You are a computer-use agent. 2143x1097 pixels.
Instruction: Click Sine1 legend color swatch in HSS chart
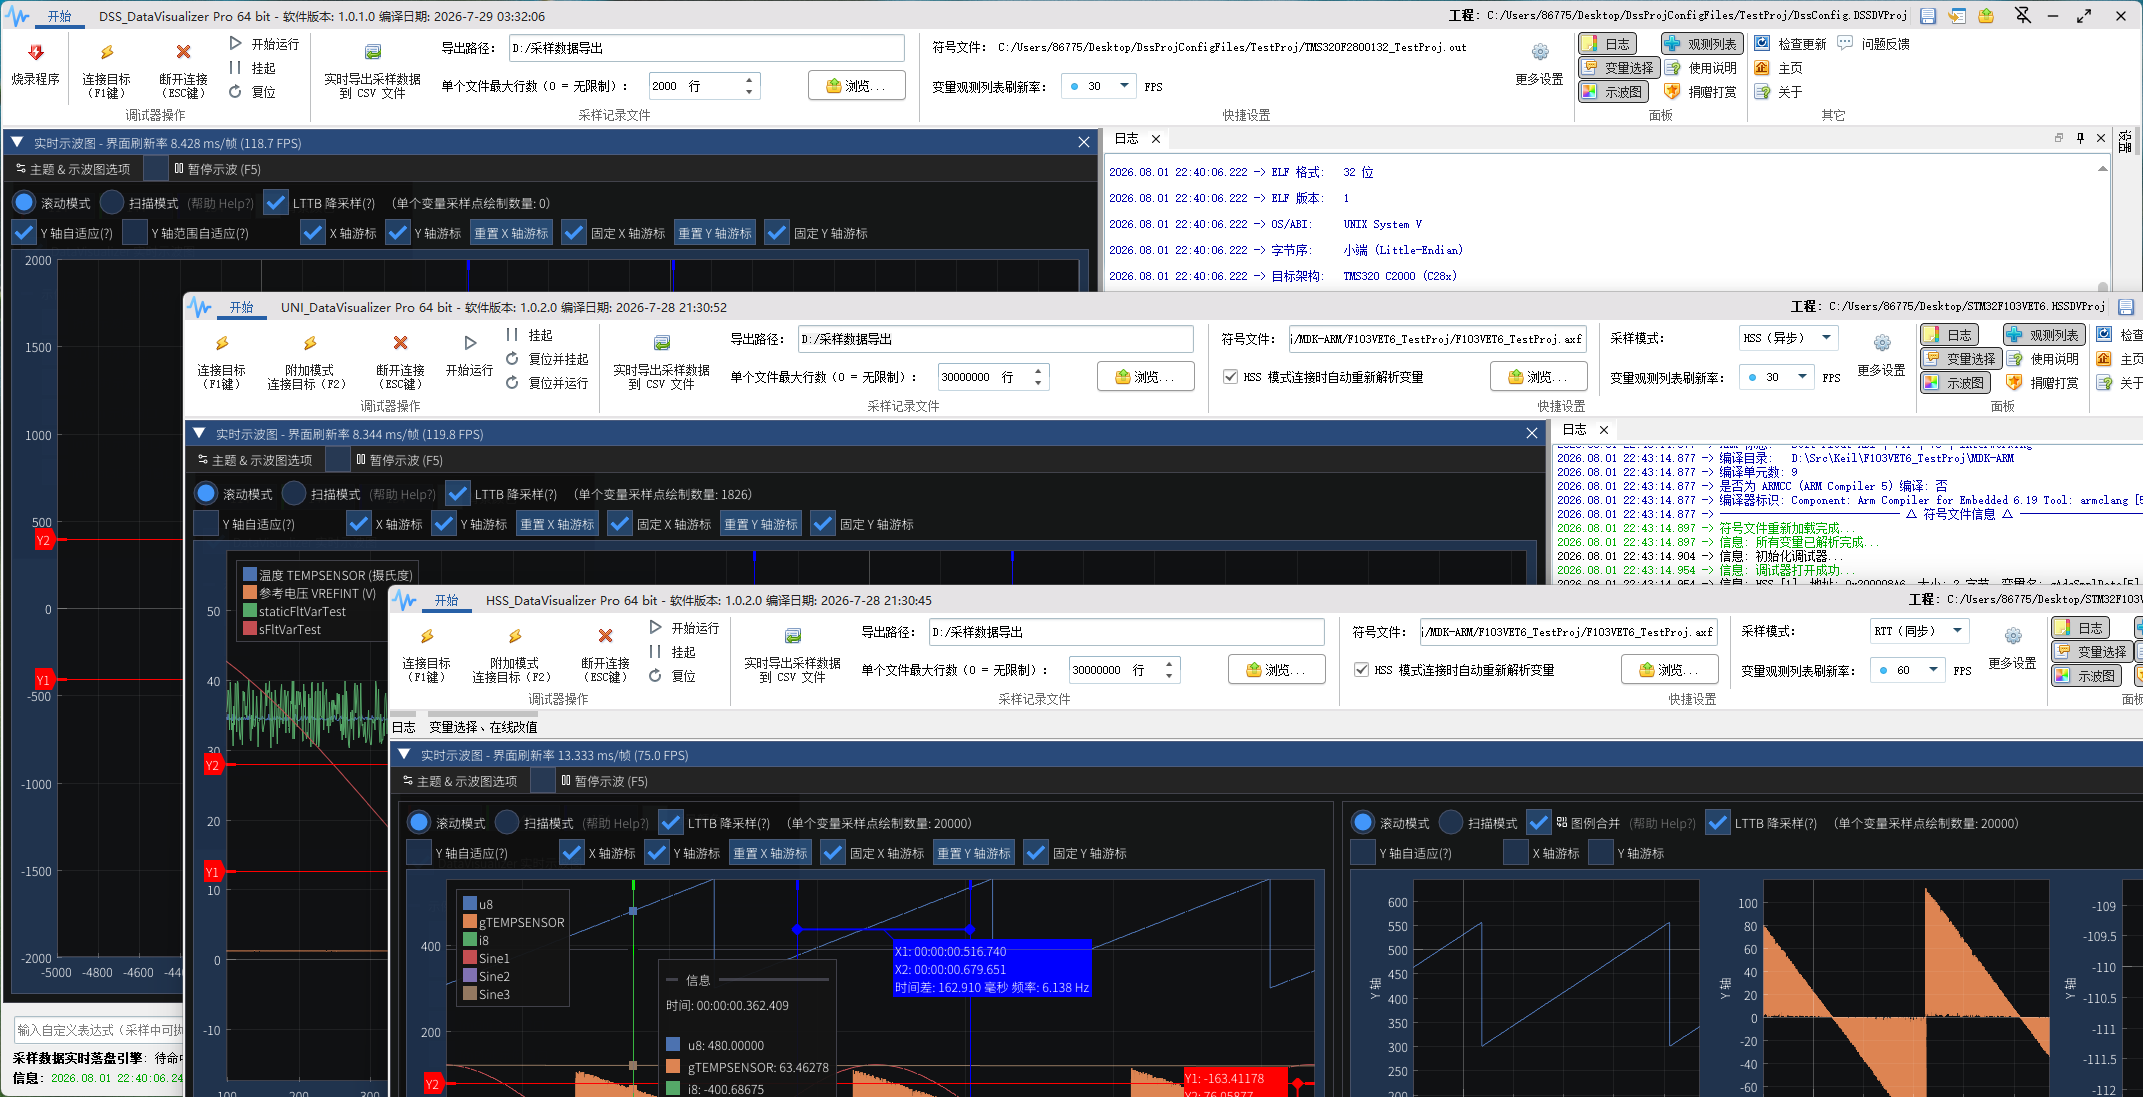pyautogui.click(x=469, y=958)
